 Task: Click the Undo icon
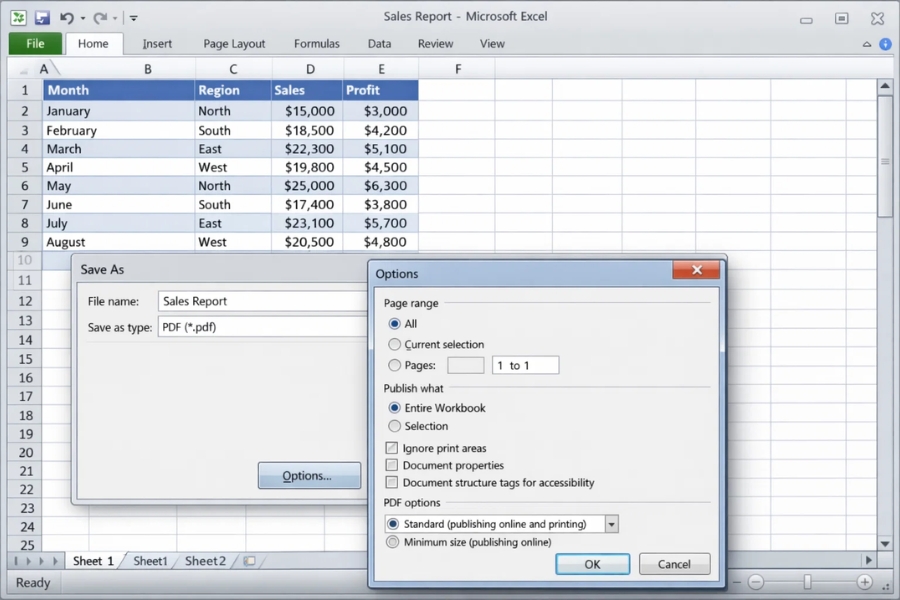pos(66,17)
